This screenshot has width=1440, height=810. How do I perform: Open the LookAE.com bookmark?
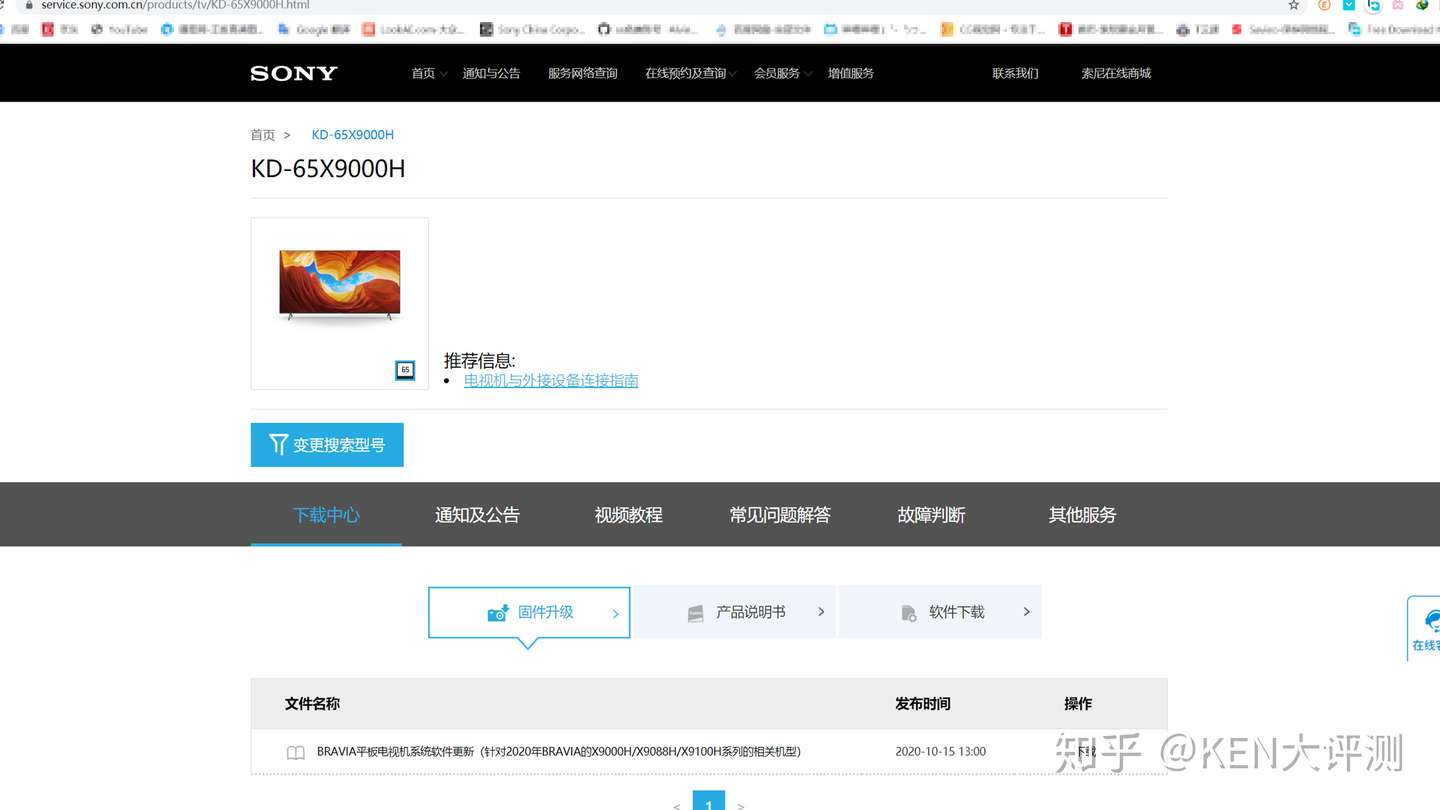(413, 30)
